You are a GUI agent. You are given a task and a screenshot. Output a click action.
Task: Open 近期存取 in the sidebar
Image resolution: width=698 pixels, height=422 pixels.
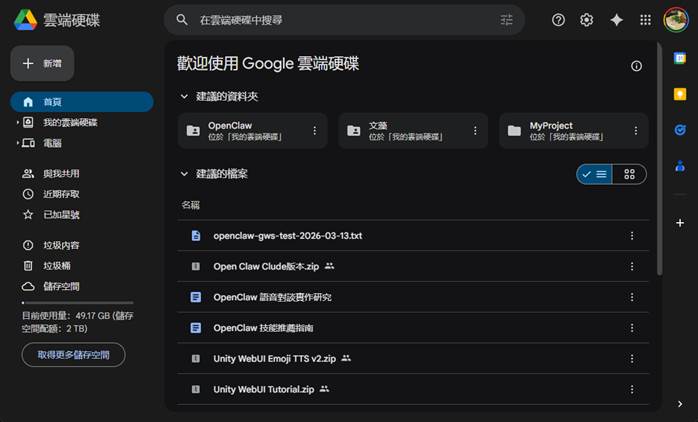pyautogui.click(x=60, y=194)
